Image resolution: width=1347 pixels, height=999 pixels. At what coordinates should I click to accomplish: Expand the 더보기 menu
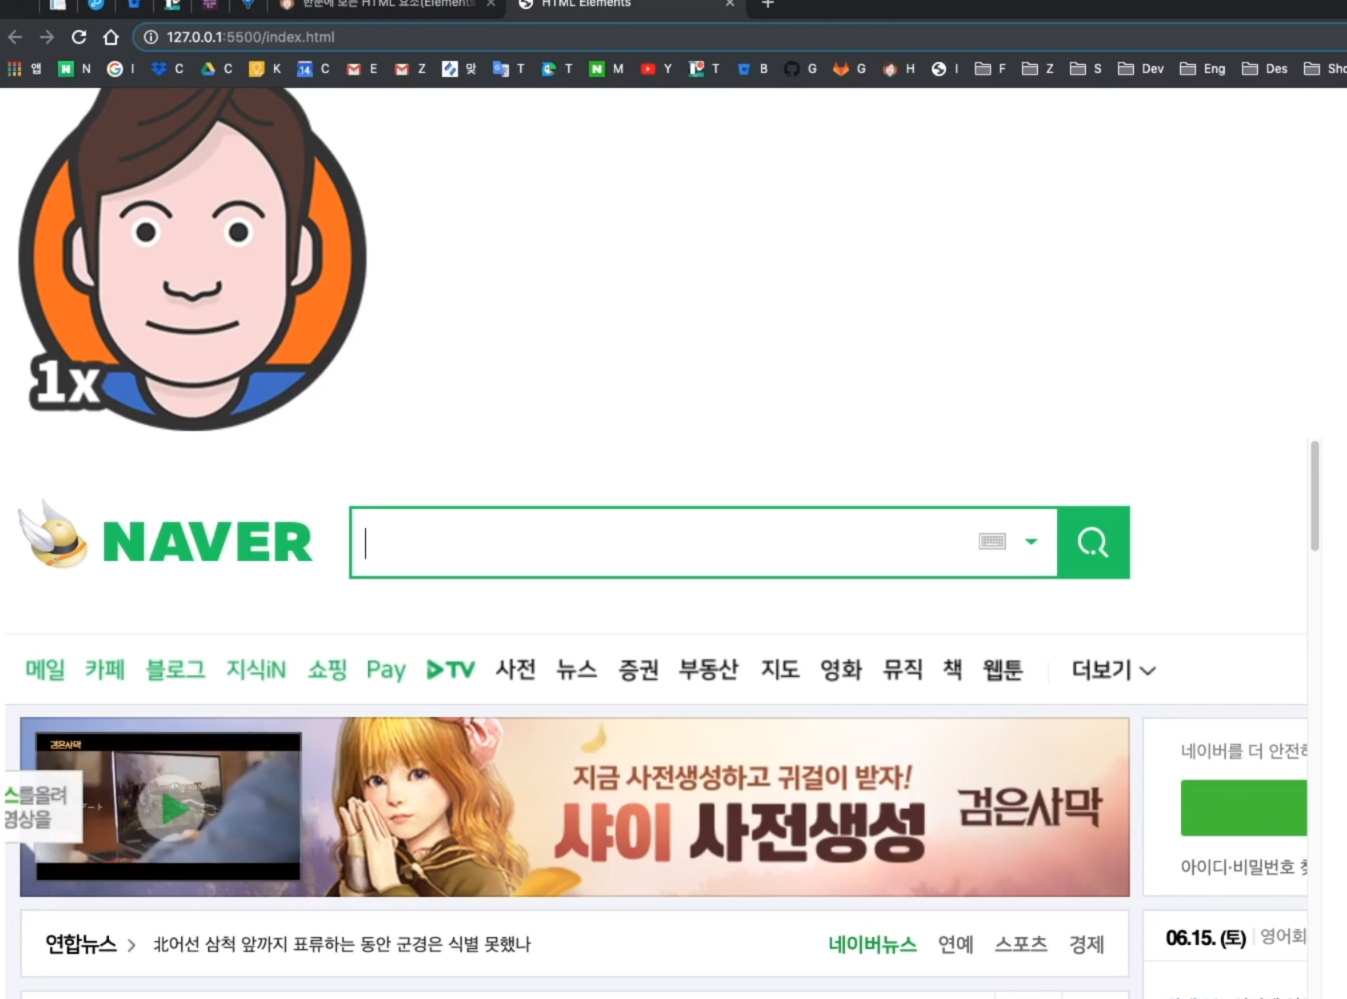pos(1113,670)
